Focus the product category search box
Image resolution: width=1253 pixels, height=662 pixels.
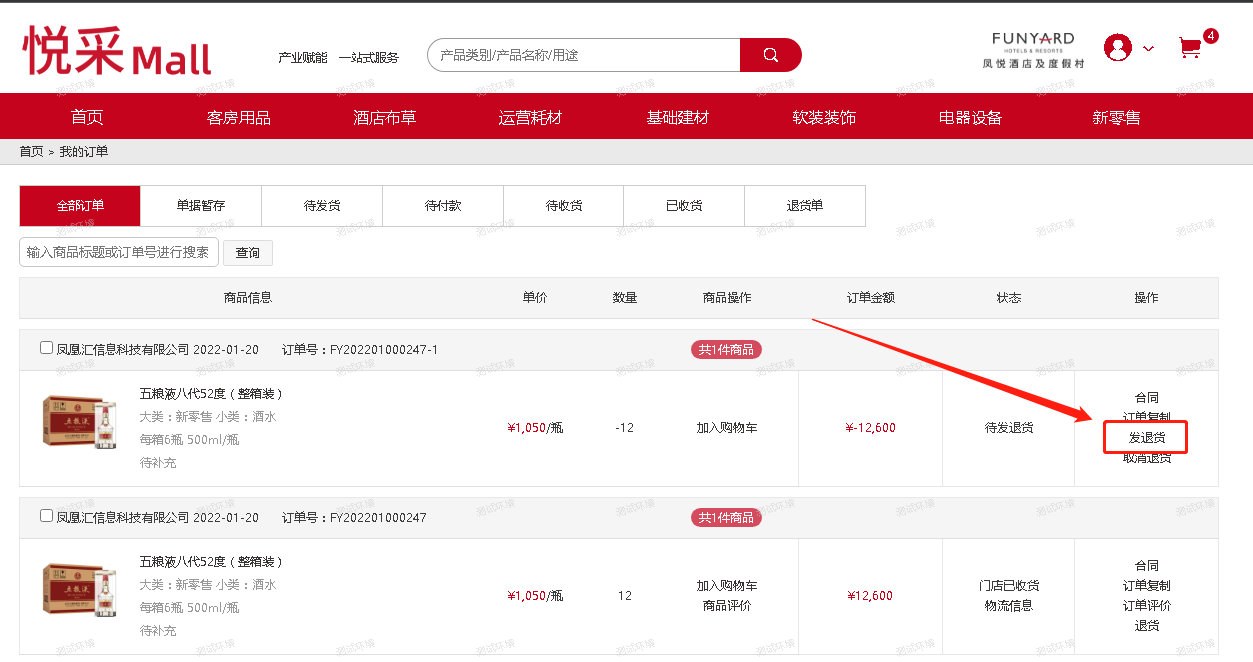pyautogui.click(x=584, y=55)
